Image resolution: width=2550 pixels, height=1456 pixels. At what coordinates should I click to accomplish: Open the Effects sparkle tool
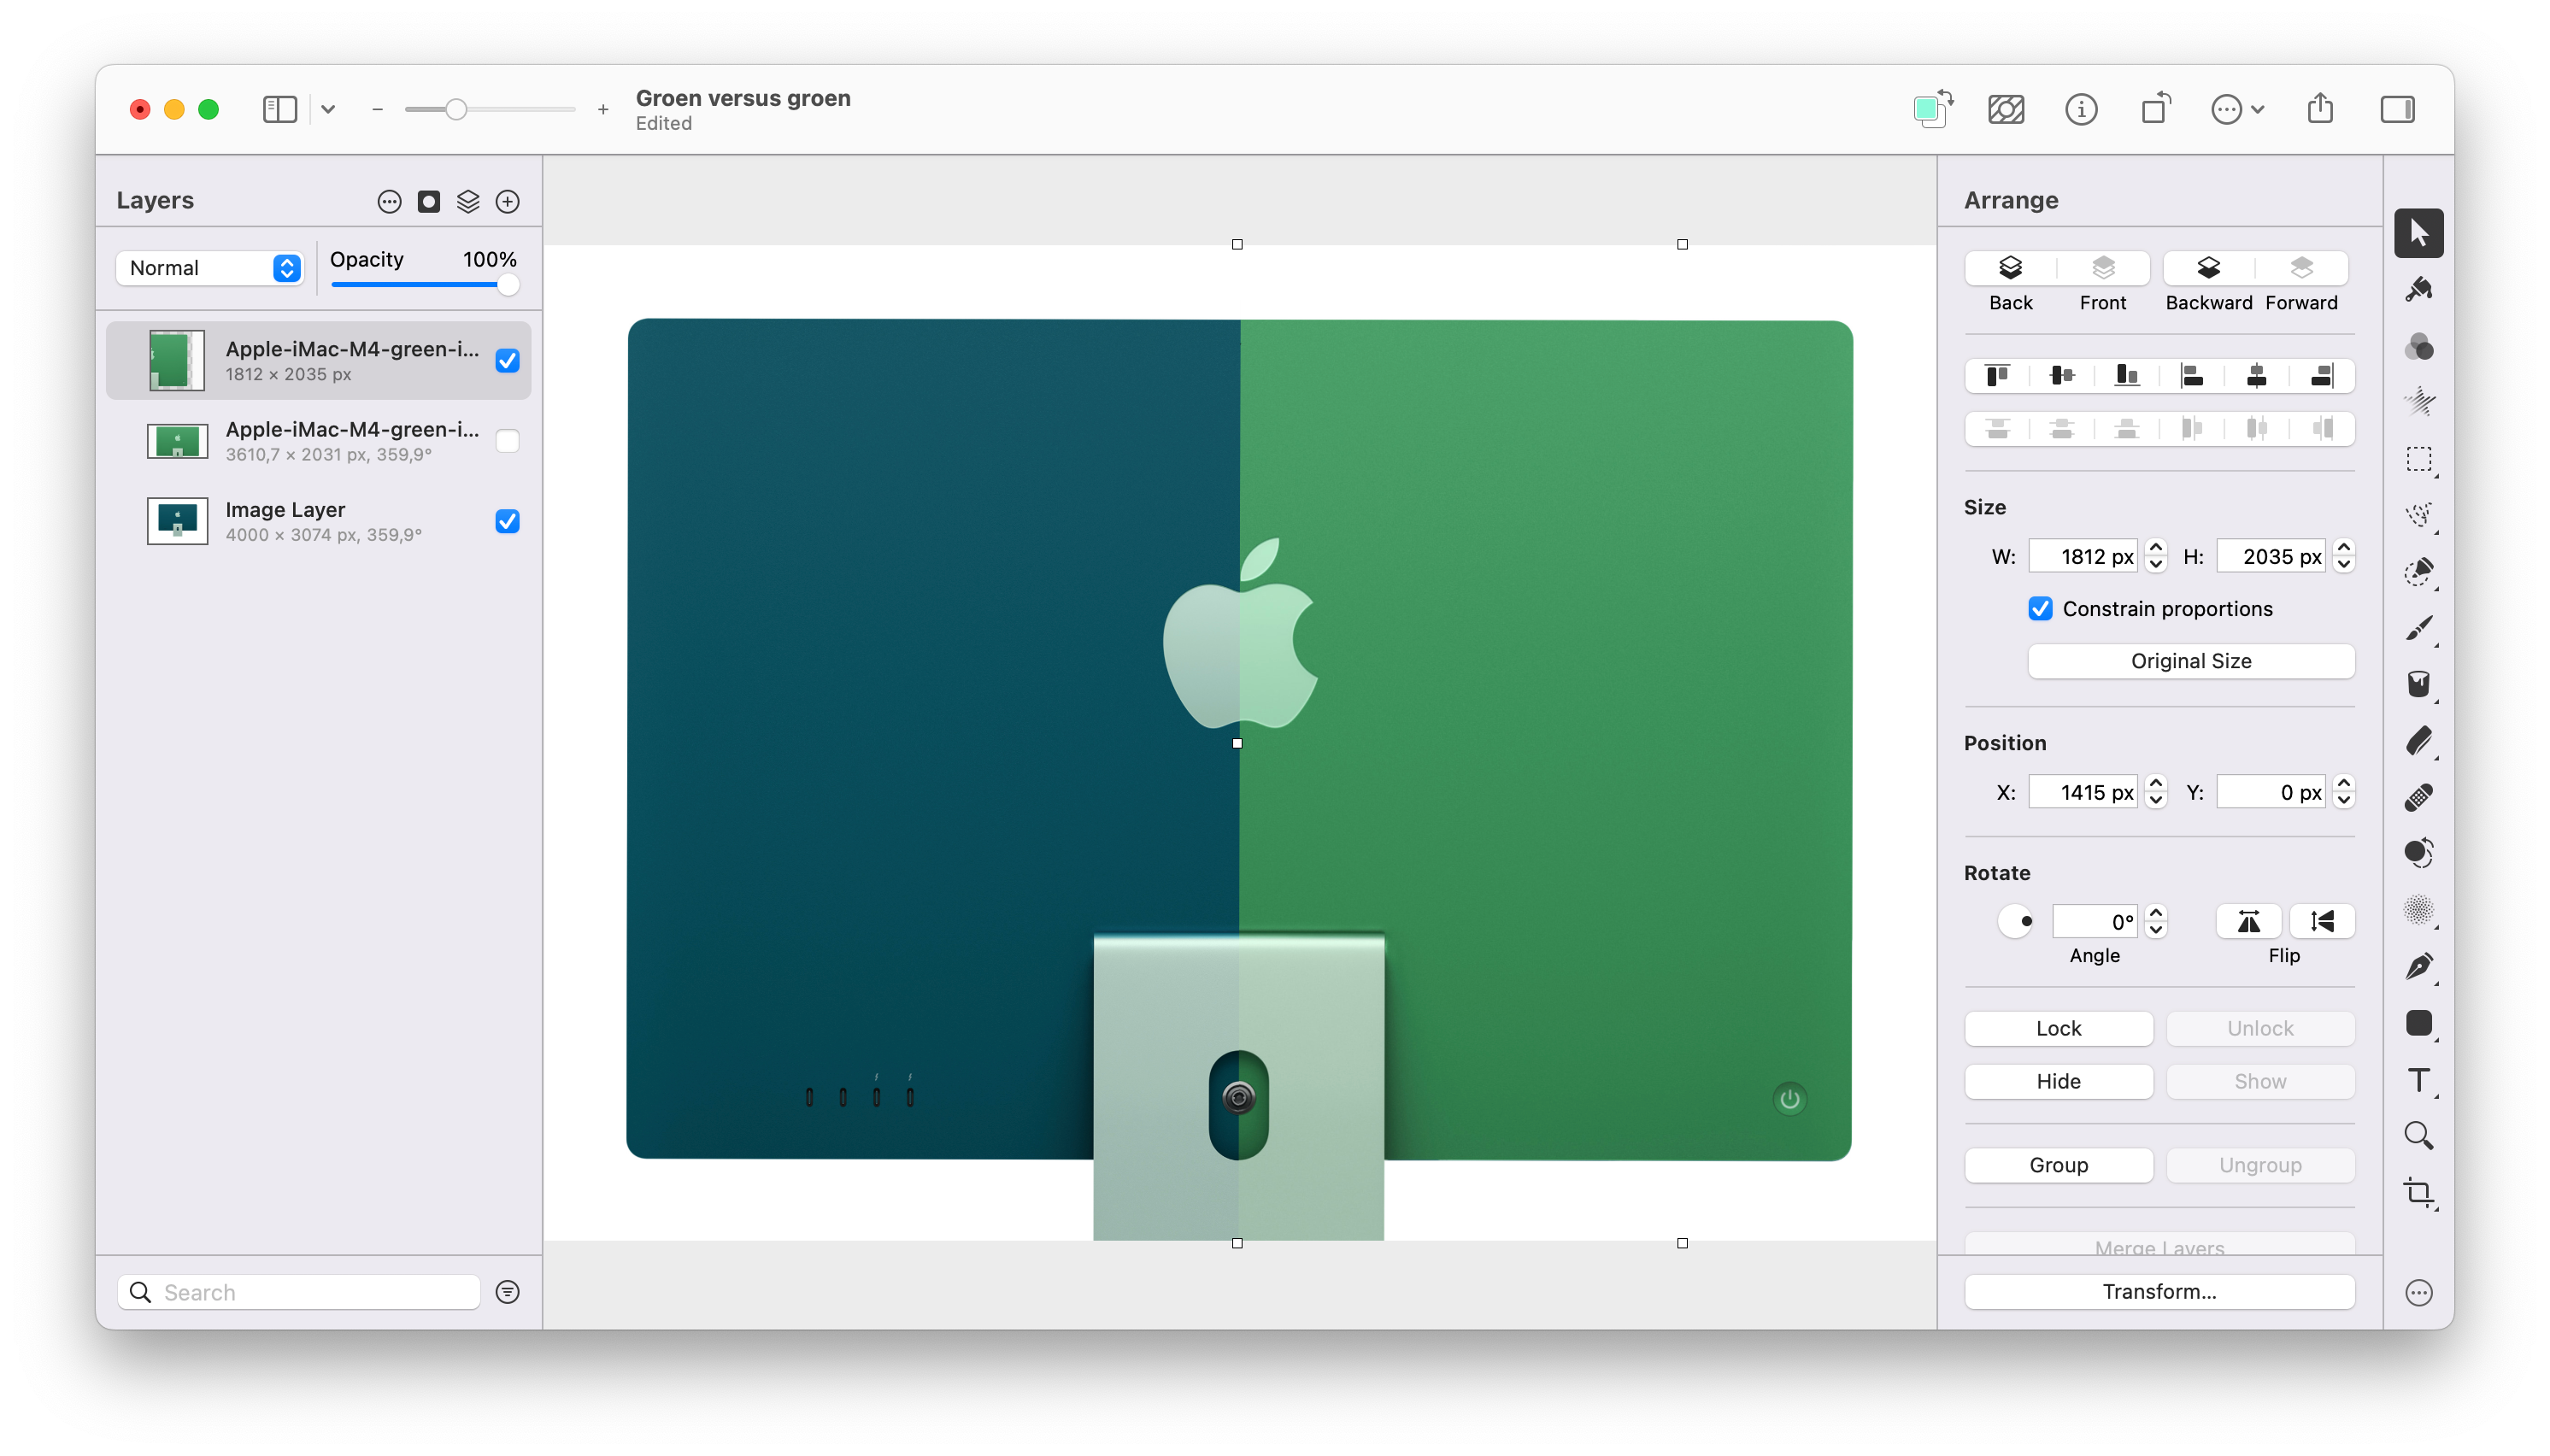tap(2418, 402)
